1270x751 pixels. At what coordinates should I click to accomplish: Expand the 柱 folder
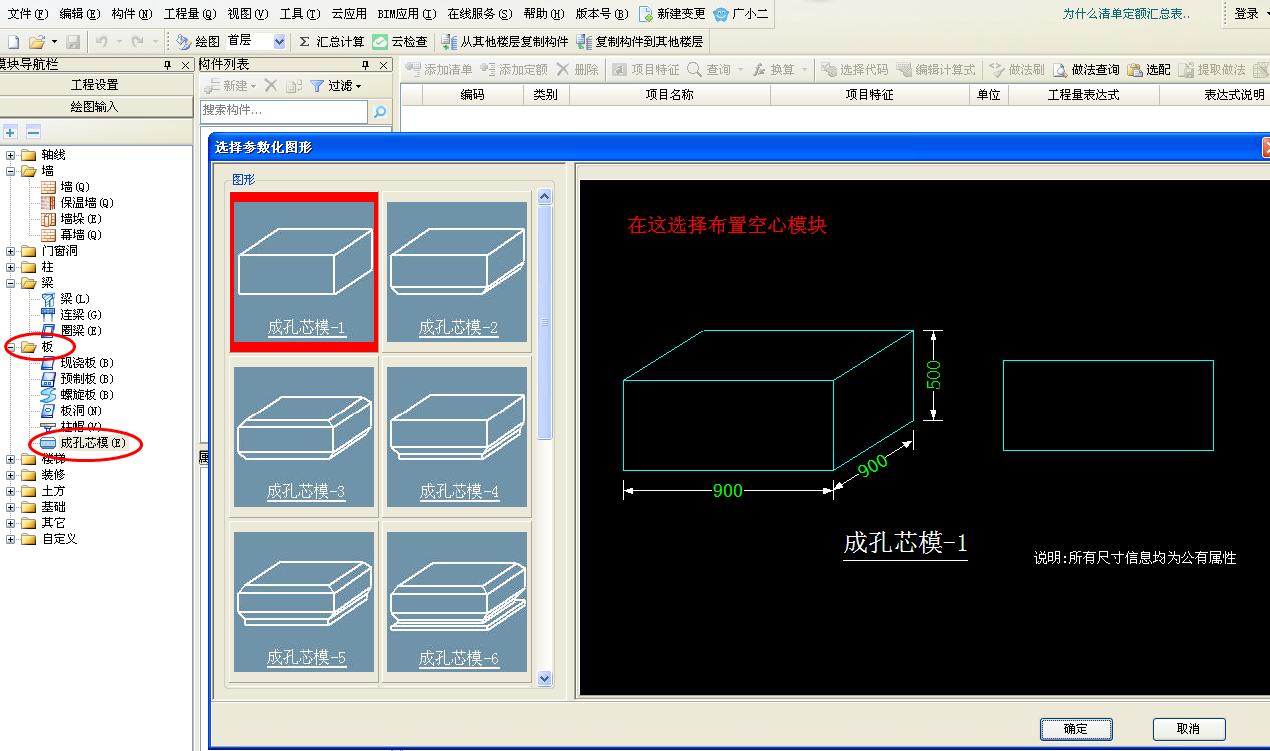coord(11,267)
